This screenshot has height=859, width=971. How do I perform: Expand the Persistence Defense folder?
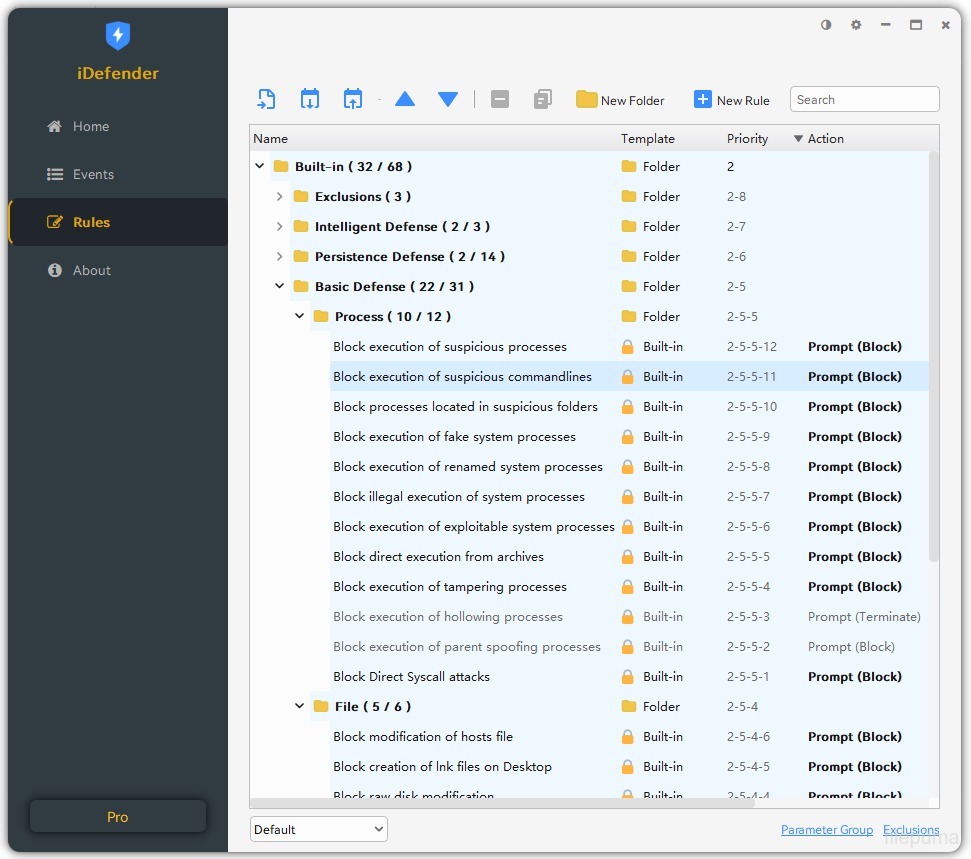[x=279, y=256]
